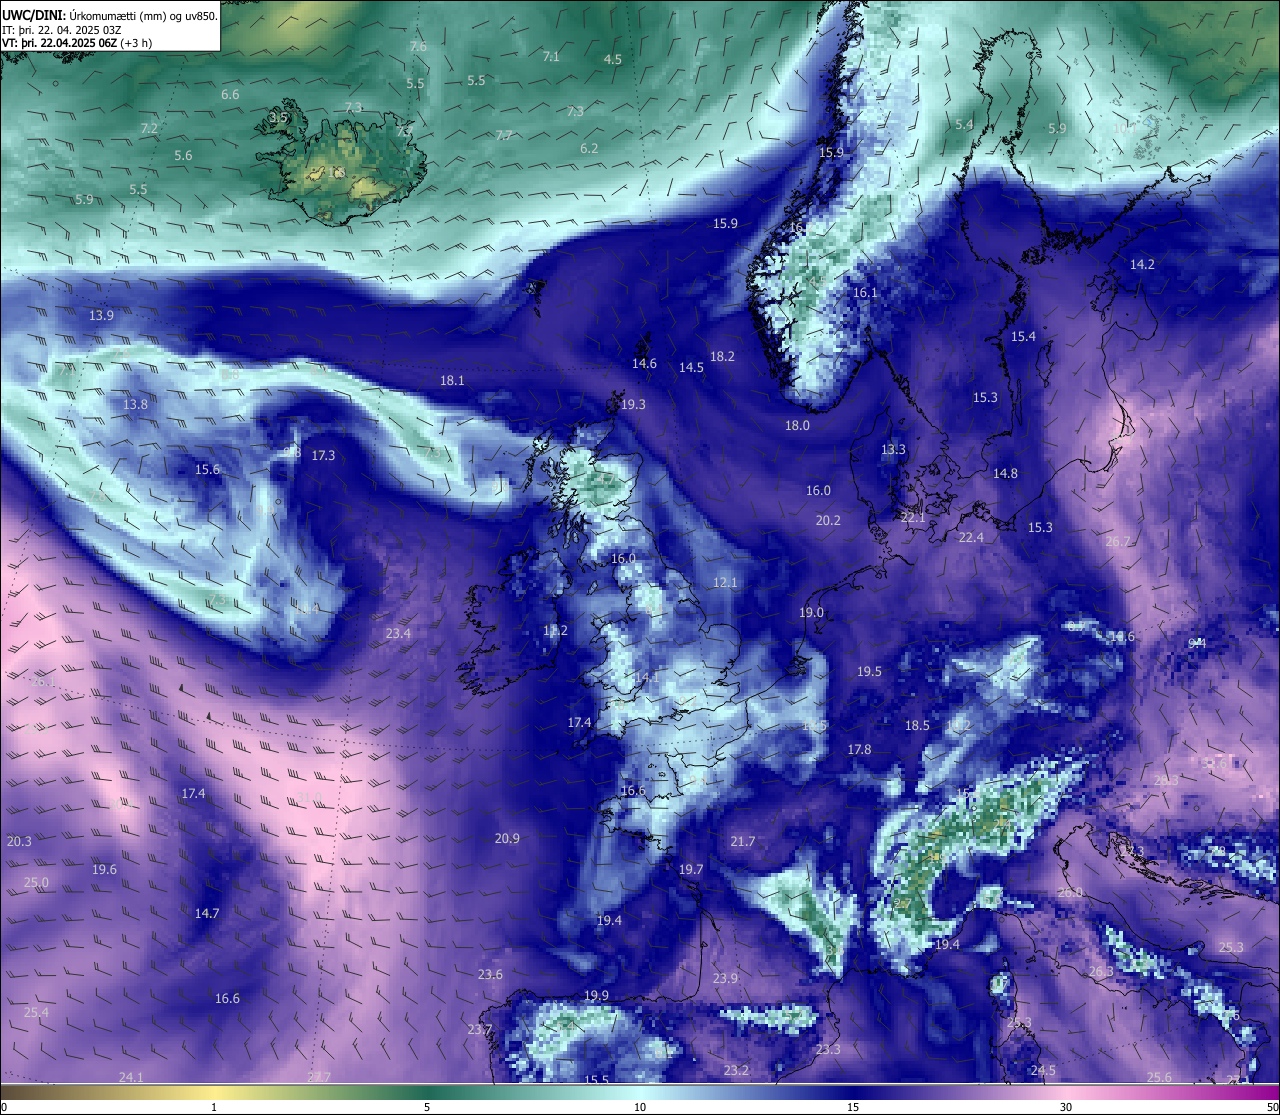
Task: Click the 19.6 value label
Action: point(104,870)
